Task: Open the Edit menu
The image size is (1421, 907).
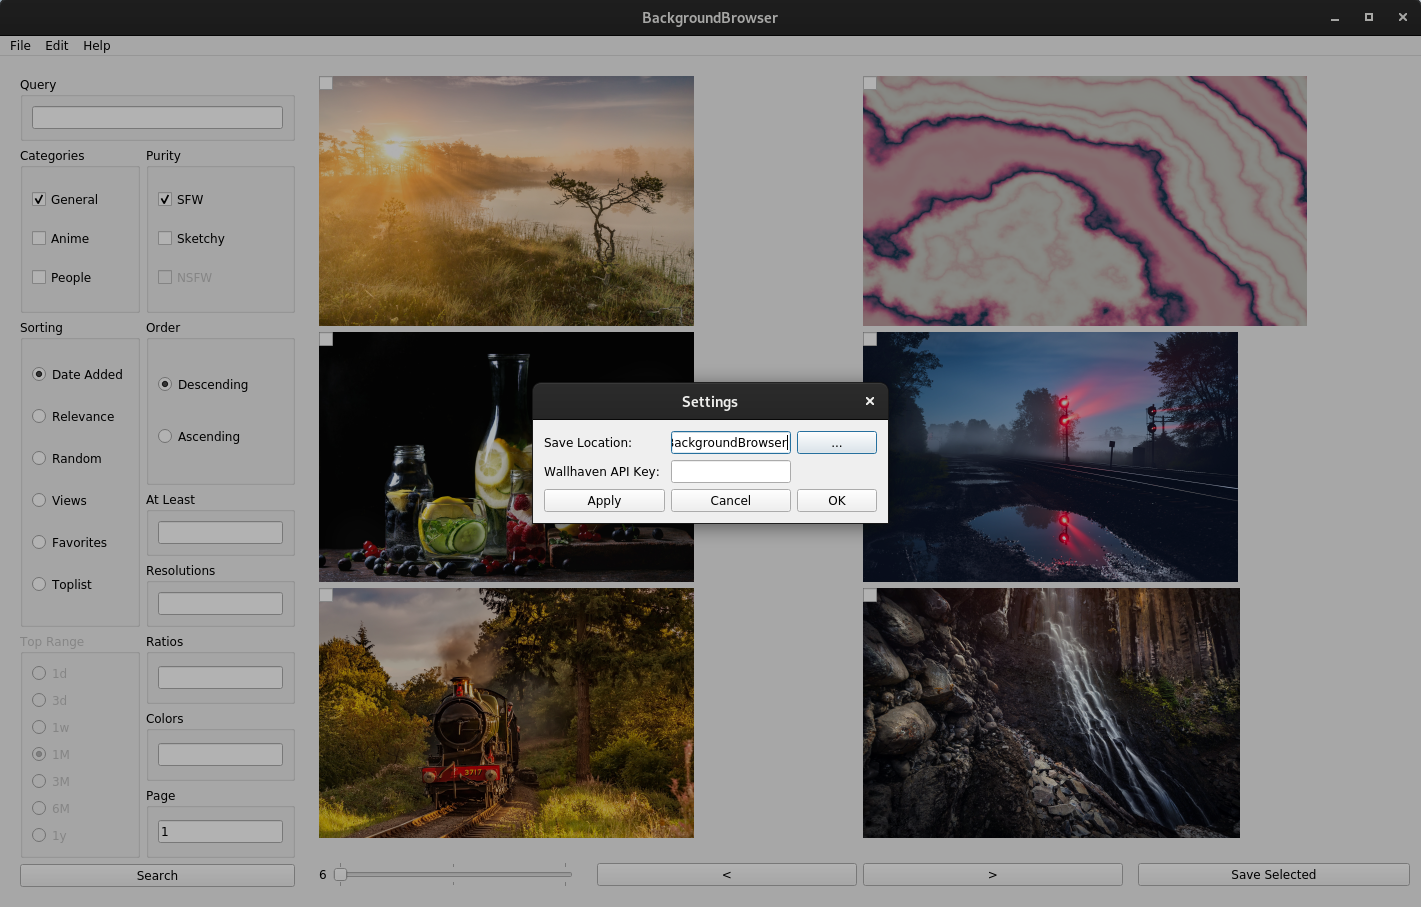Action: (x=57, y=45)
